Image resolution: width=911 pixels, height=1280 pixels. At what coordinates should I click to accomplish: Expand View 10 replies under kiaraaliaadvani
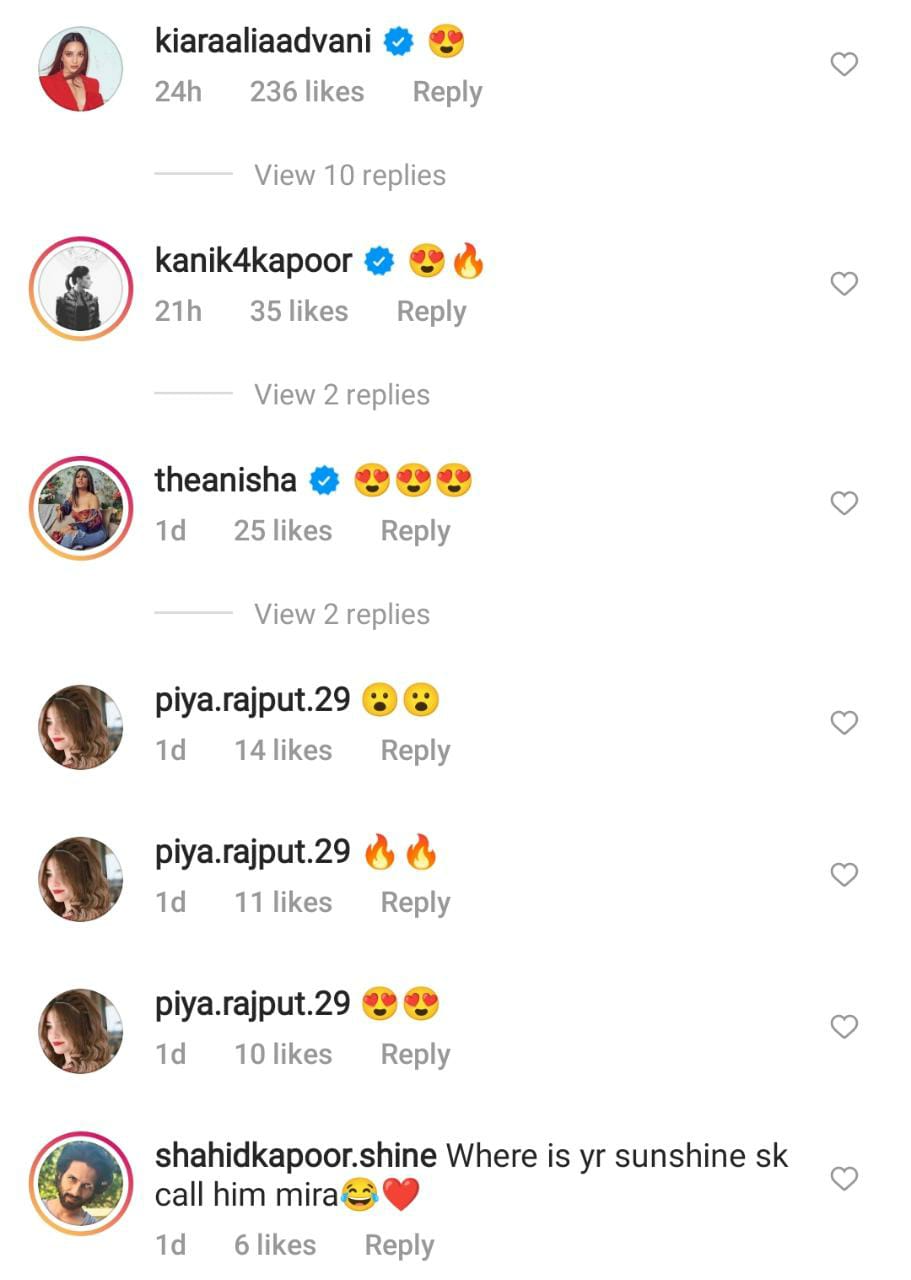tap(349, 175)
